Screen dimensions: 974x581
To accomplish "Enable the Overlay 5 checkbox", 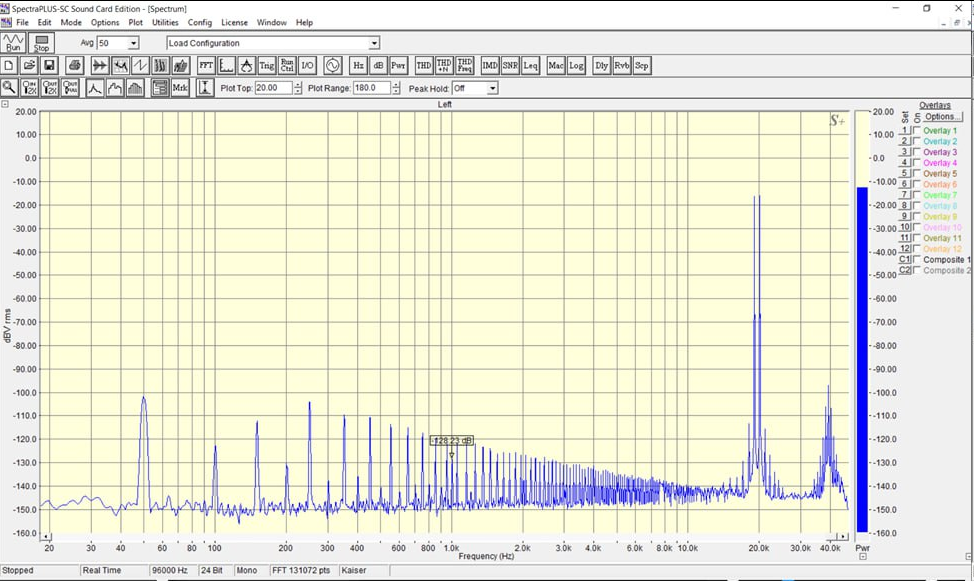I will tap(916, 173).
